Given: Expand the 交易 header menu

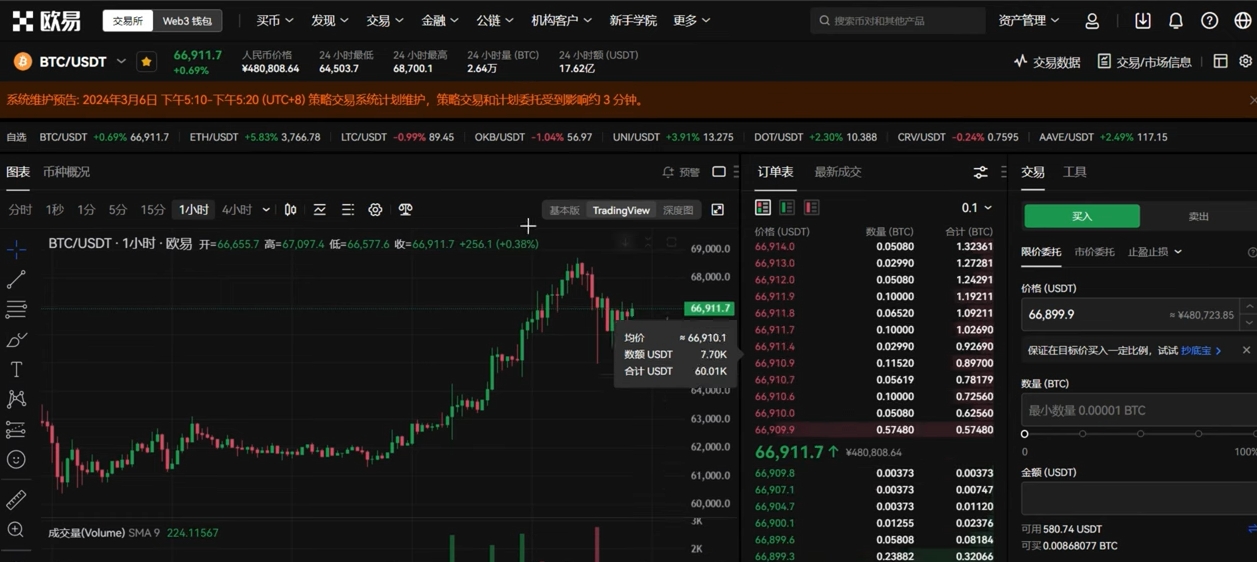Looking at the screenshot, I should coord(385,20).
